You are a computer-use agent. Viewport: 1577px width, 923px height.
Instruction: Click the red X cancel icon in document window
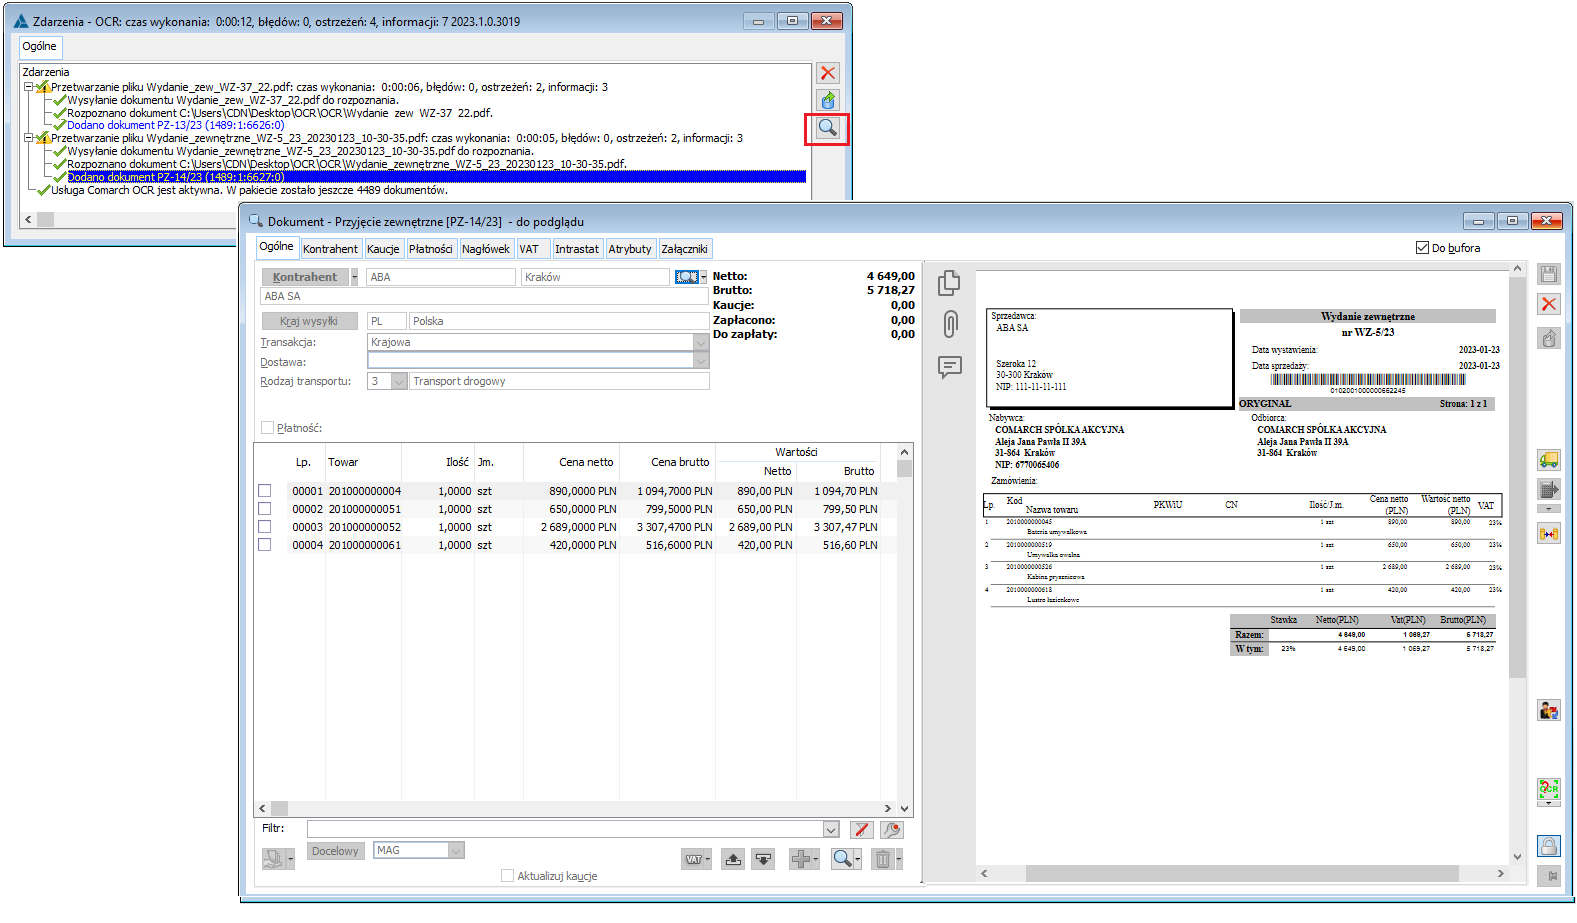coord(1549,304)
